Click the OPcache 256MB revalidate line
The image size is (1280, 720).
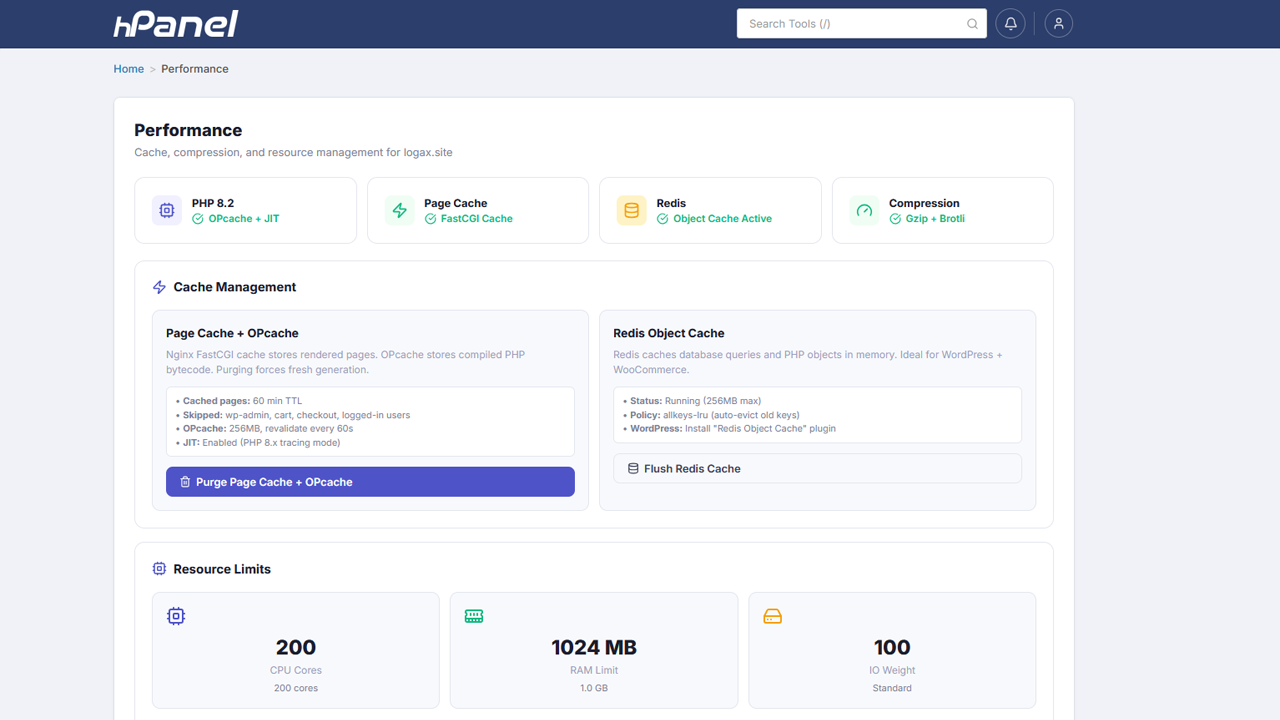(x=264, y=429)
